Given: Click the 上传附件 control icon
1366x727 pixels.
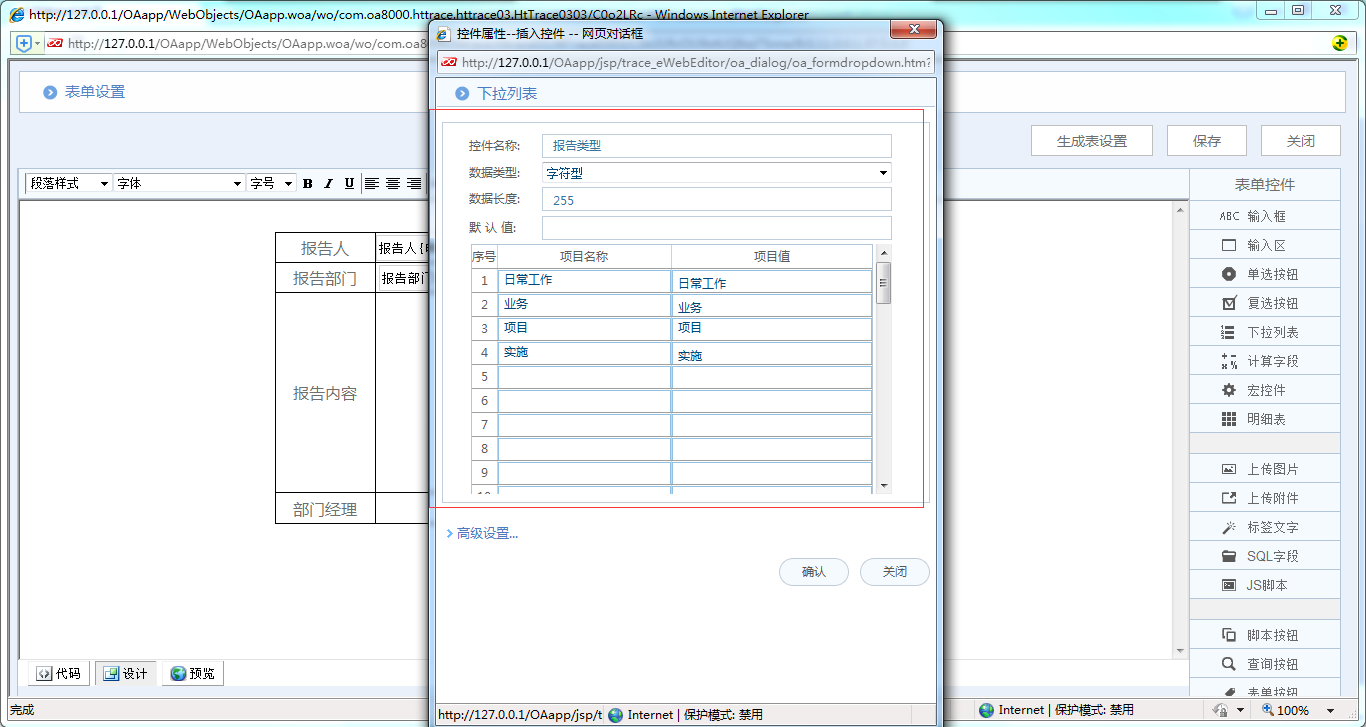Looking at the screenshot, I should [1264, 497].
